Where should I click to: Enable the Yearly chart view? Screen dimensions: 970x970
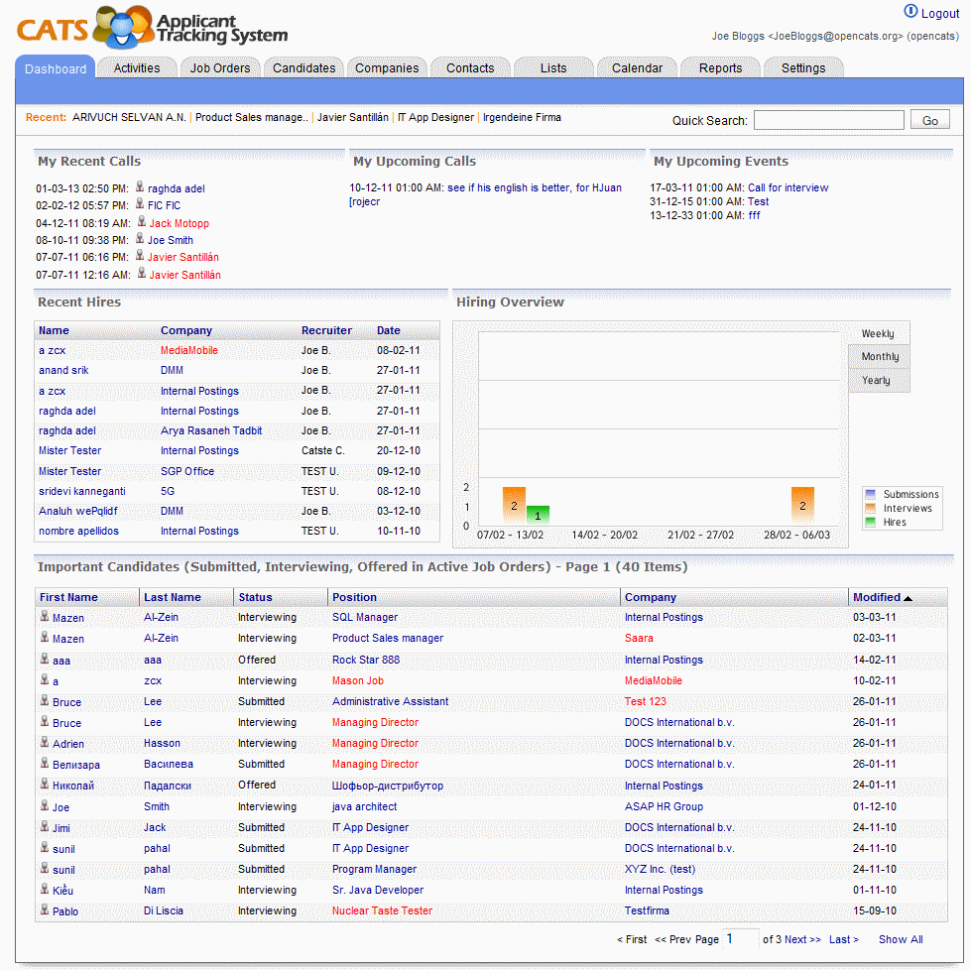878,379
